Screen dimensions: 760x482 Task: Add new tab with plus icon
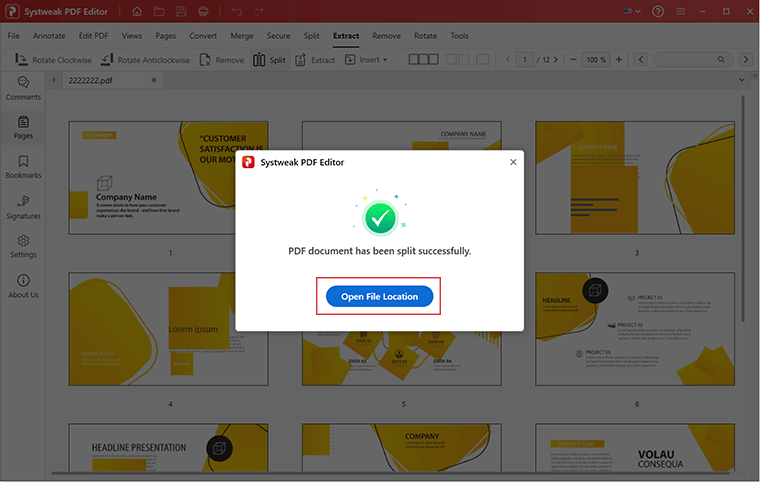(54, 80)
